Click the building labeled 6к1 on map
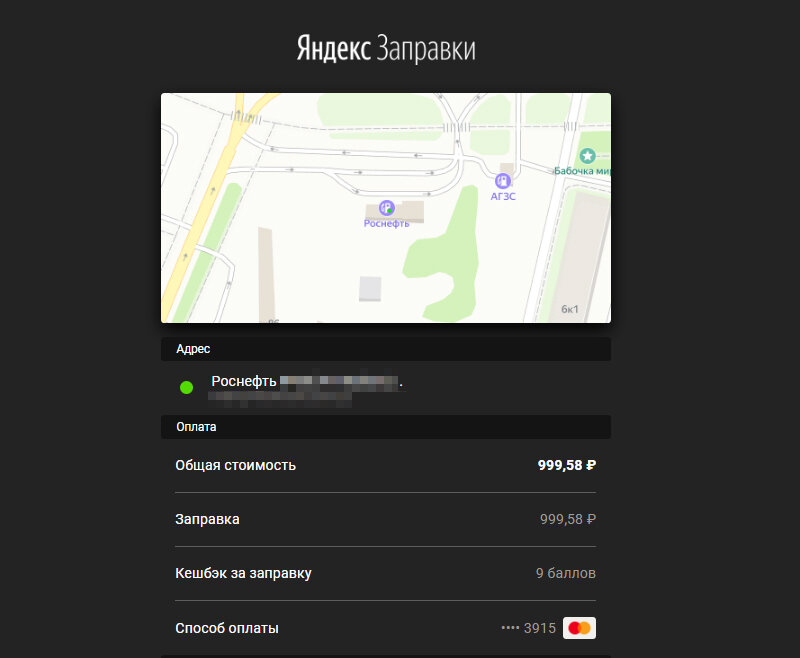The width and height of the screenshot is (800, 658). coord(570,309)
